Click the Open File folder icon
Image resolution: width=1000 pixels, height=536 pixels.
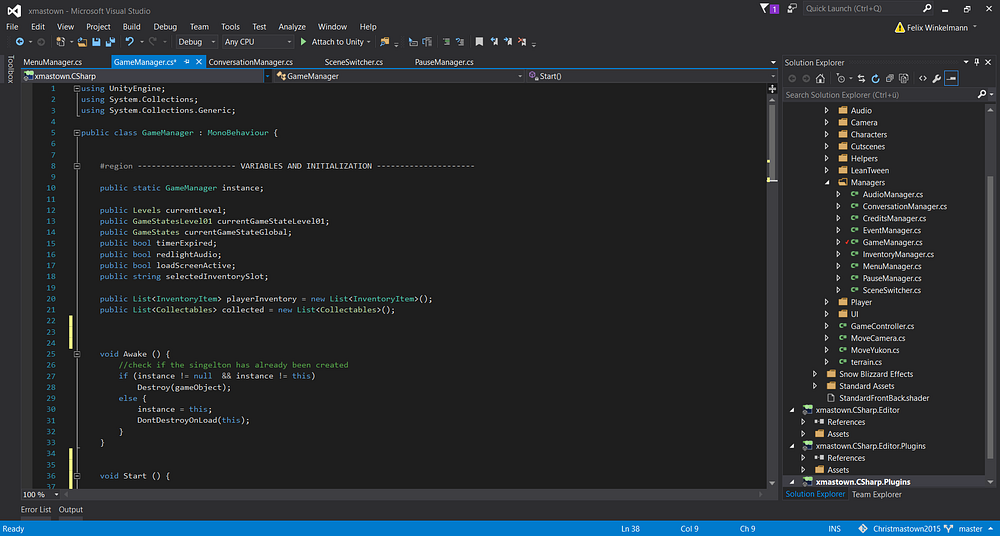pos(82,41)
